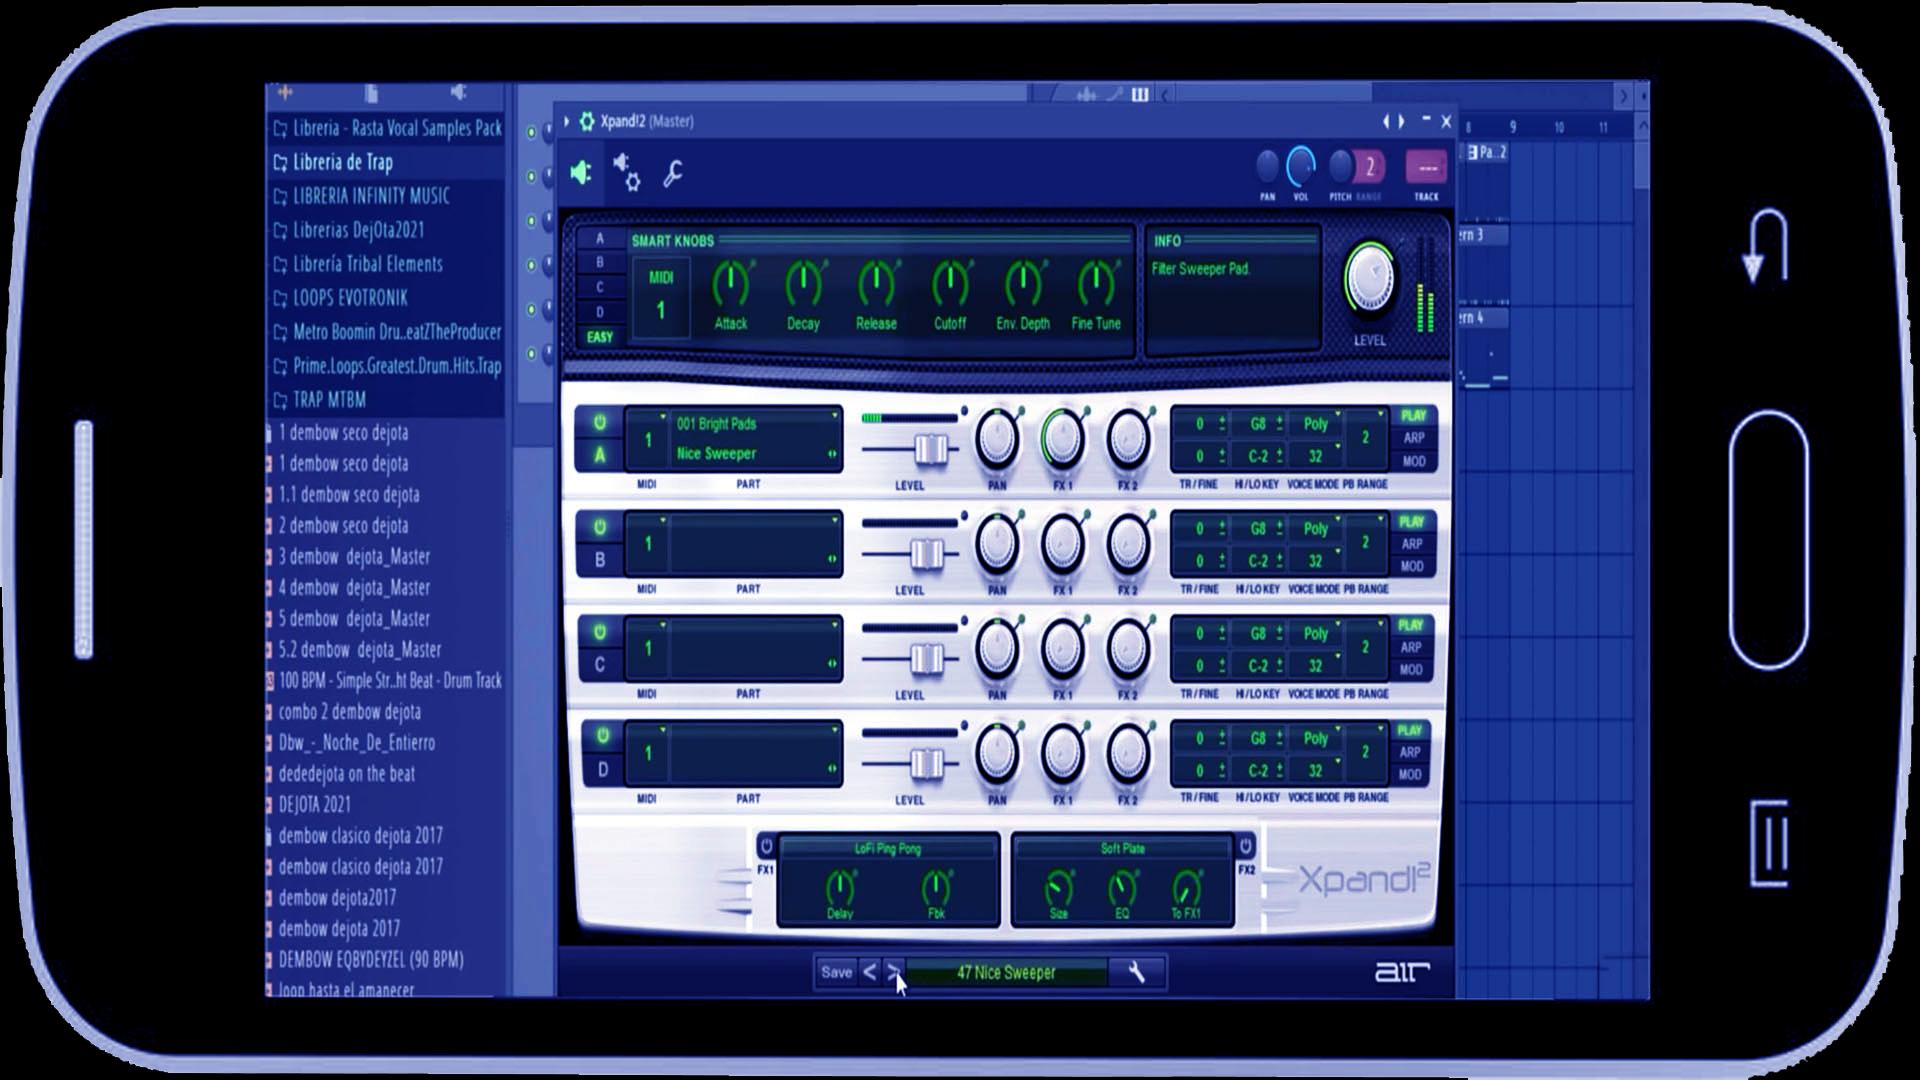Select 'dededejota on the beat' sample

[x=346, y=773]
